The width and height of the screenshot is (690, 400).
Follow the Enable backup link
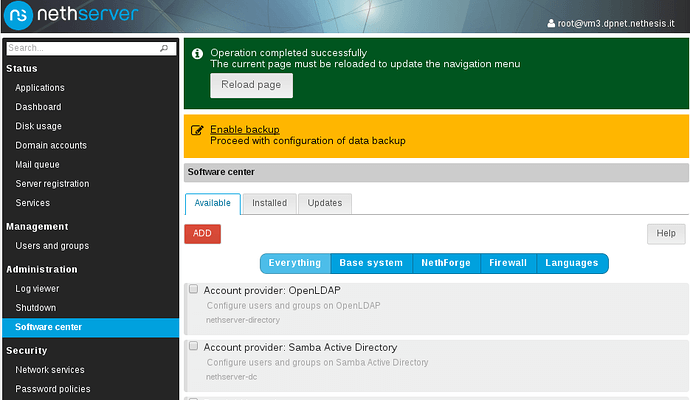[245, 129]
